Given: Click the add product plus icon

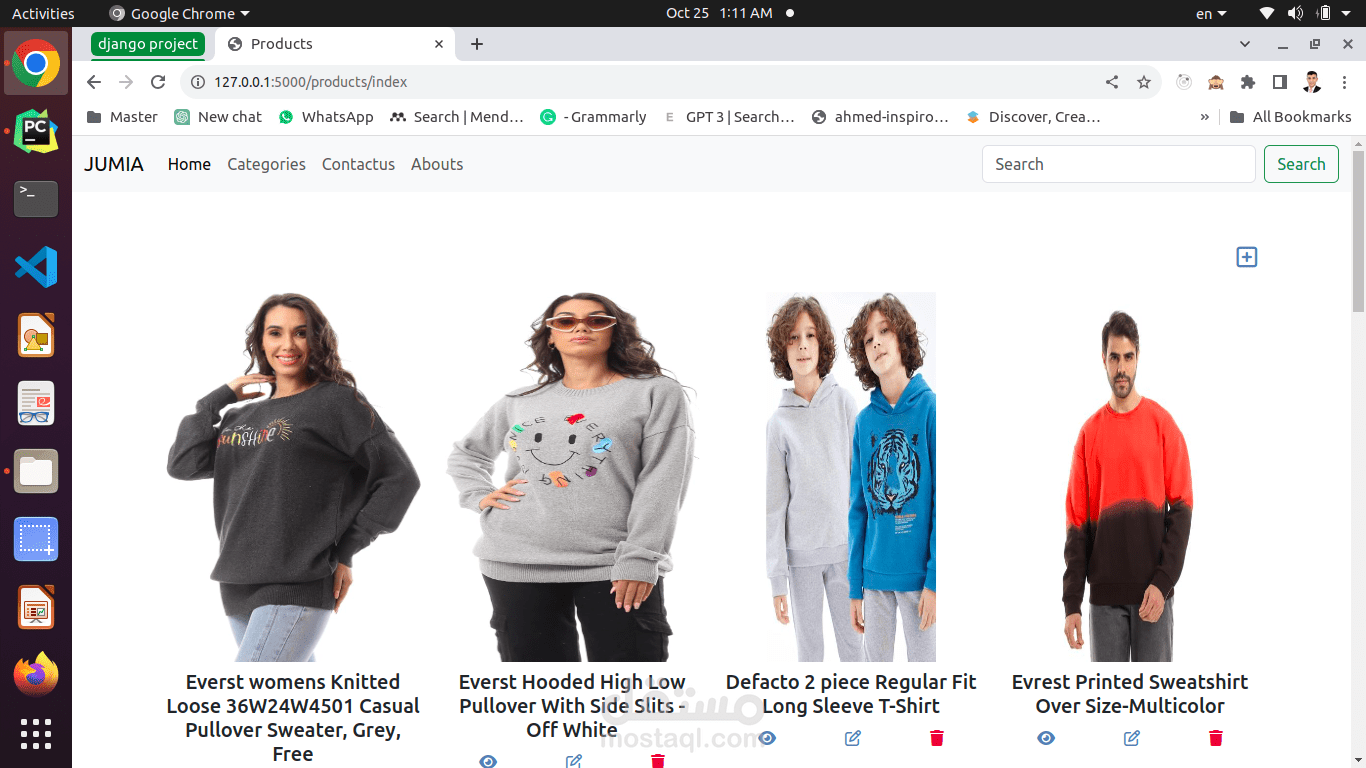Looking at the screenshot, I should (1246, 257).
